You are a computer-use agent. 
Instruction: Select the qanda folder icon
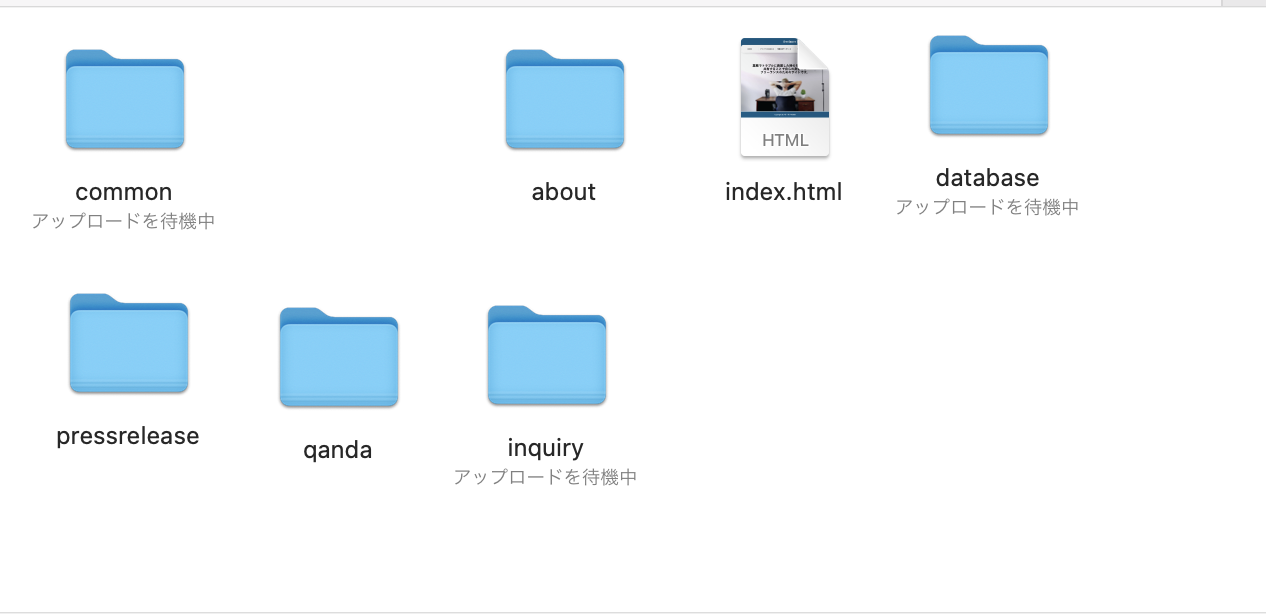(x=339, y=358)
